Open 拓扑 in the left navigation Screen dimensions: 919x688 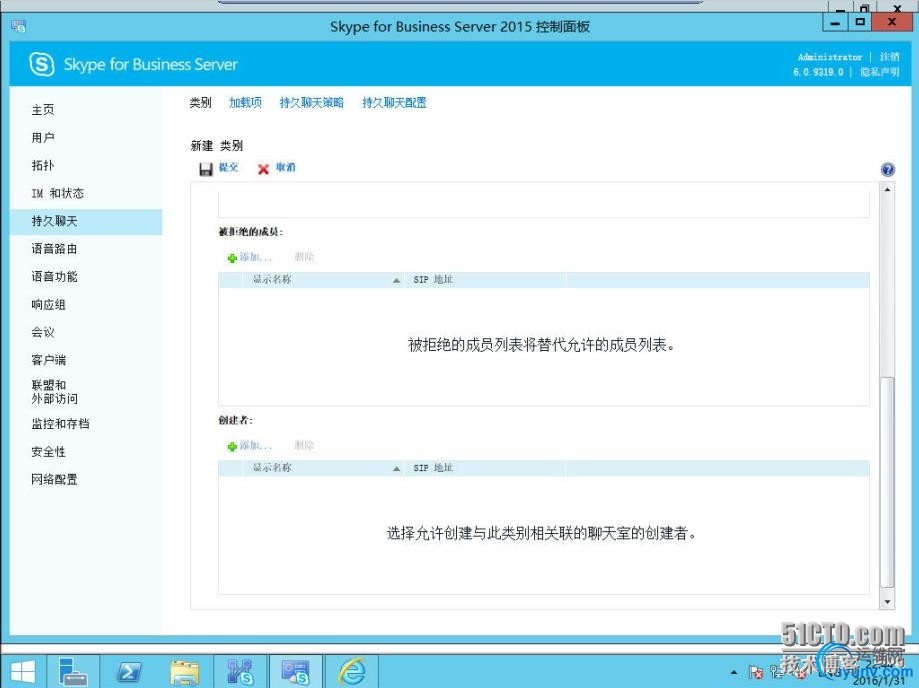(x=43, y=165)
